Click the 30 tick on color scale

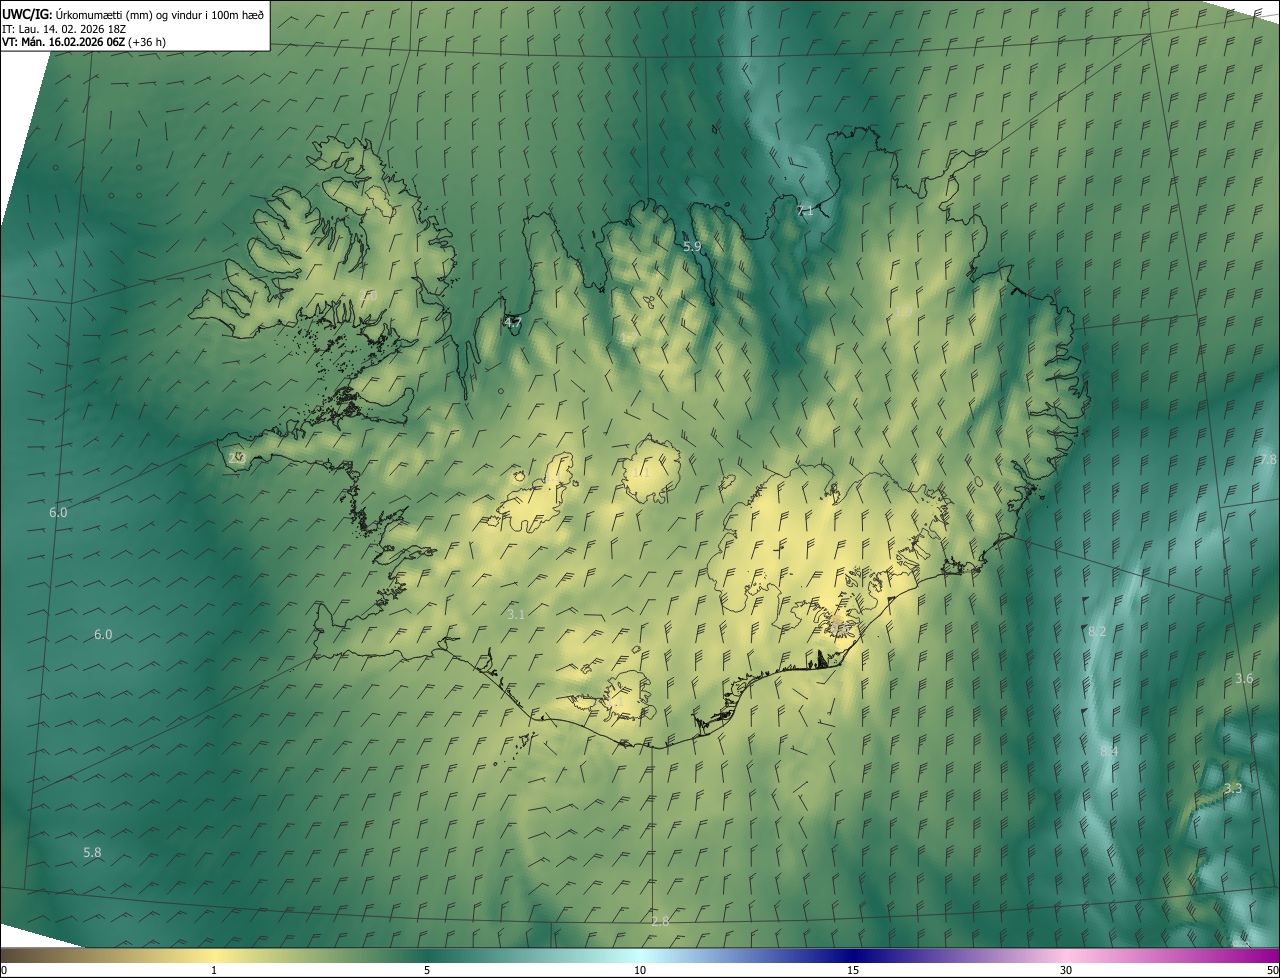pos(1066,970)
